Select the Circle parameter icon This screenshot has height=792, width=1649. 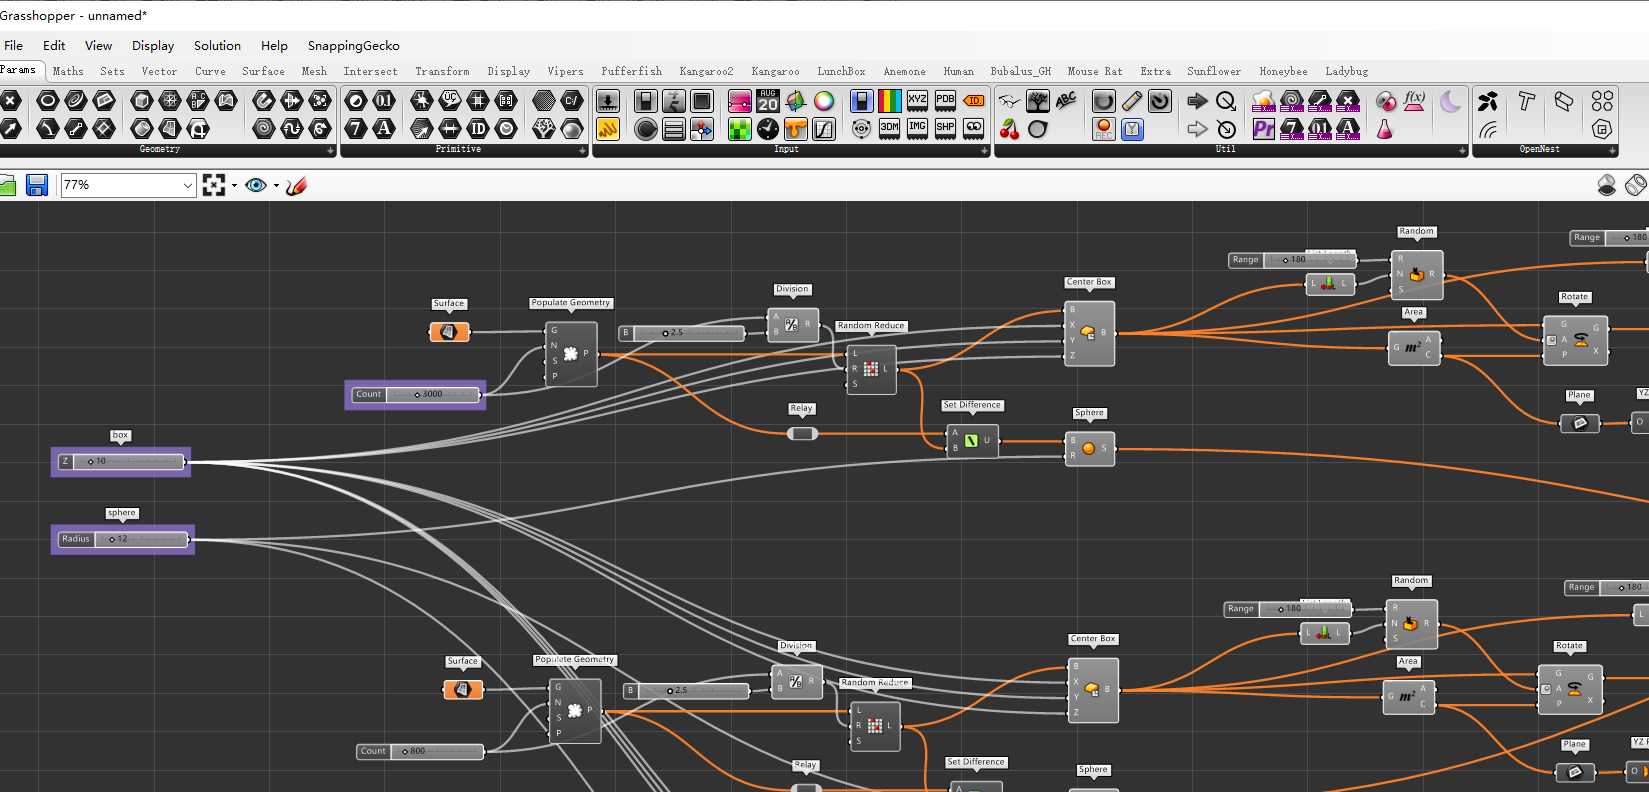pyautogui.click(x=47, y=100)
